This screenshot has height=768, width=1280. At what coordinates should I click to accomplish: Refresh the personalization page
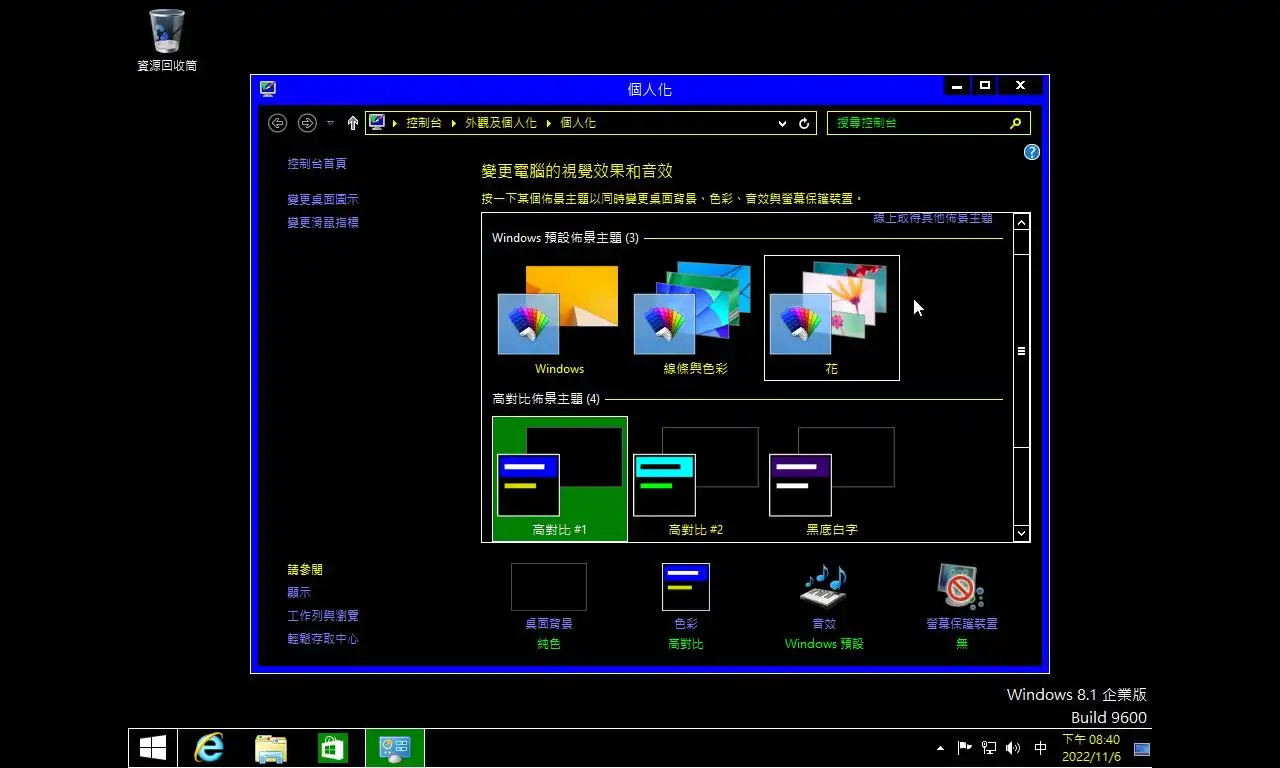coord(804,123)
